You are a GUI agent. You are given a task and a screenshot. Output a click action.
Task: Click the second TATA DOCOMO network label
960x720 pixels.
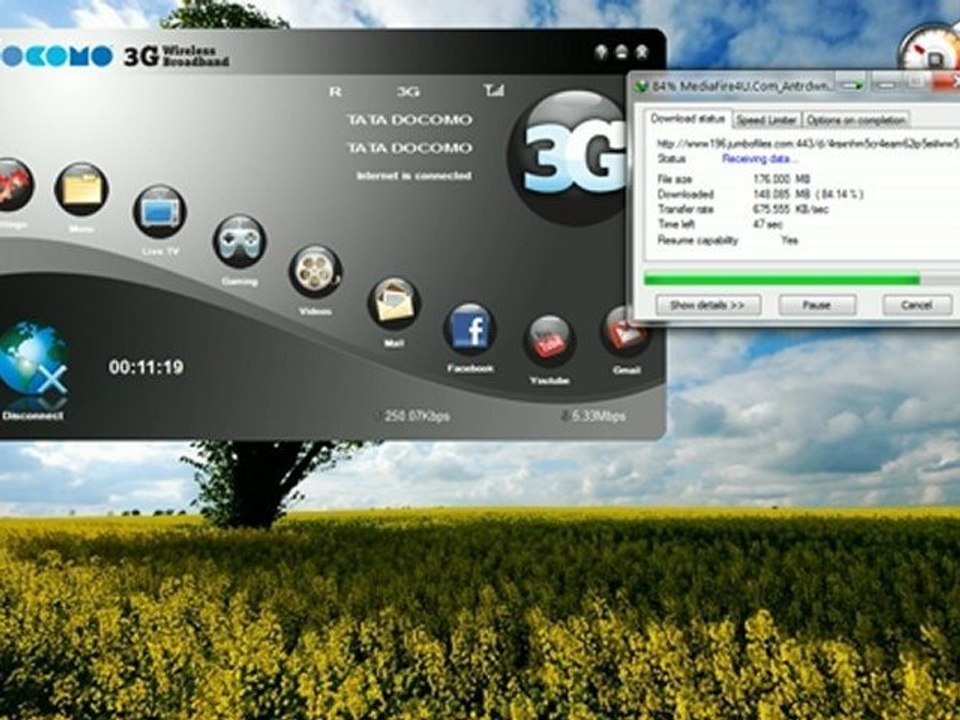[x=410, y=148]
